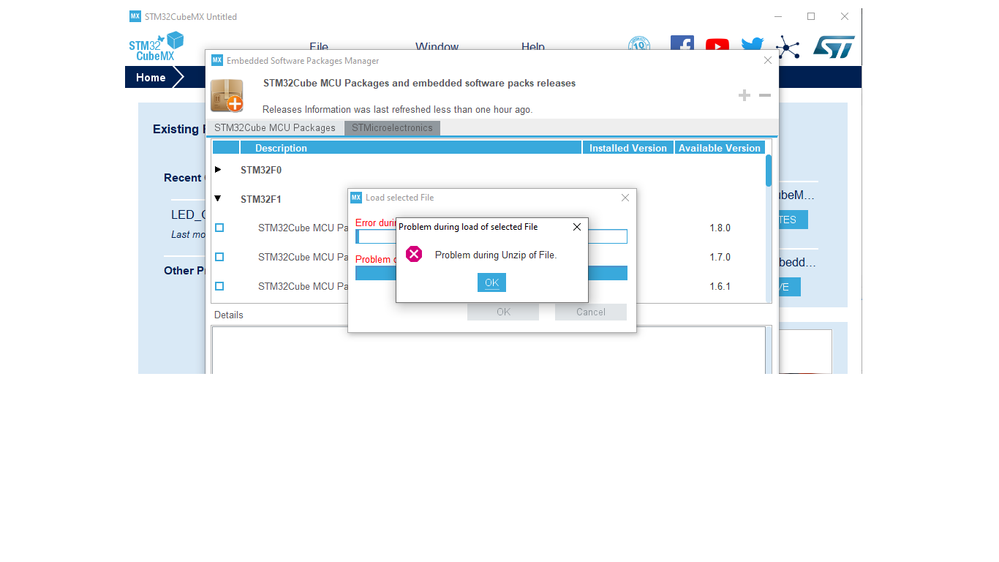Image resolution: width=999 pixels, height=562 pixels.
Task: Open the Help menu
Action: click(x=533, y=46)
